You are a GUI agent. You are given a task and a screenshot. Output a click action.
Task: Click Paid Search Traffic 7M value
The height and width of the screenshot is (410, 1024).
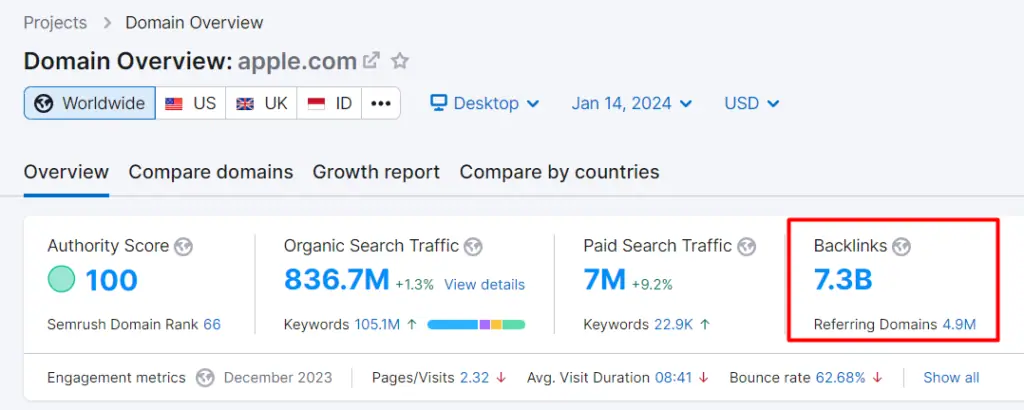point(605,279)
